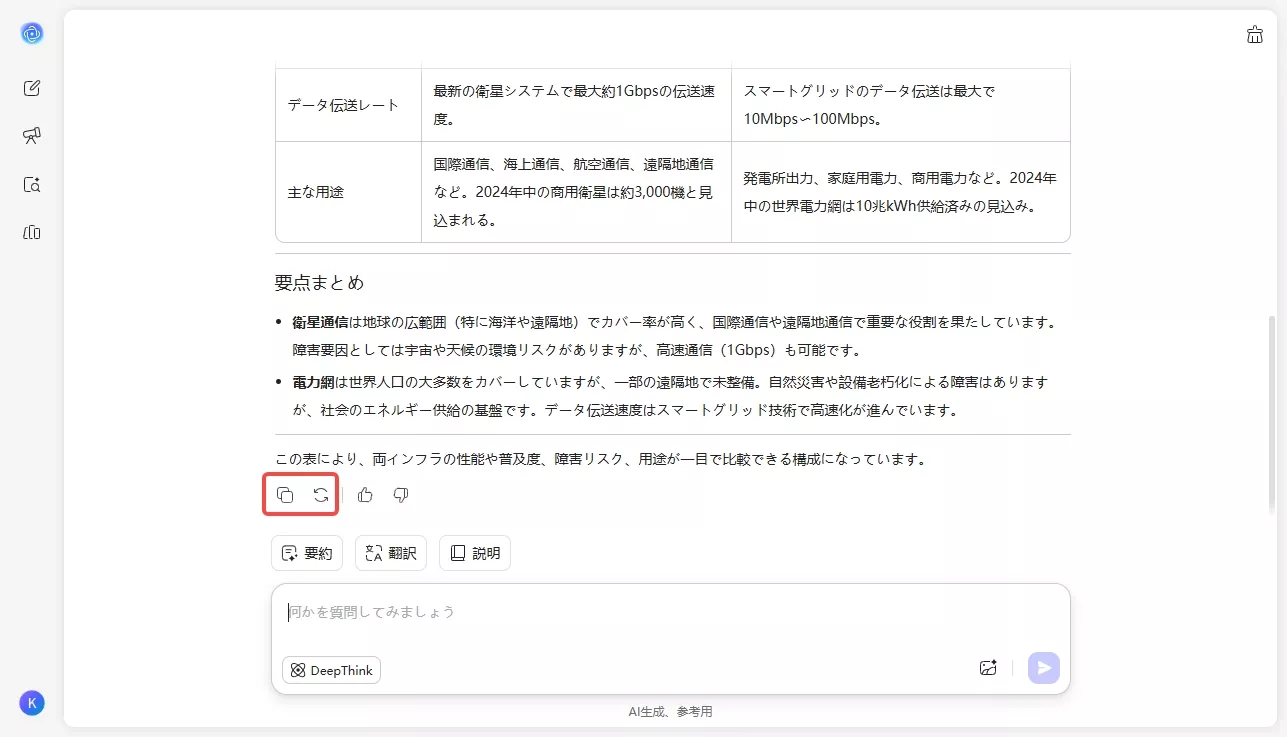Attach an image to your message
Image resolution: width=1287 pixels, height=737 pixels.
[988, 667]
